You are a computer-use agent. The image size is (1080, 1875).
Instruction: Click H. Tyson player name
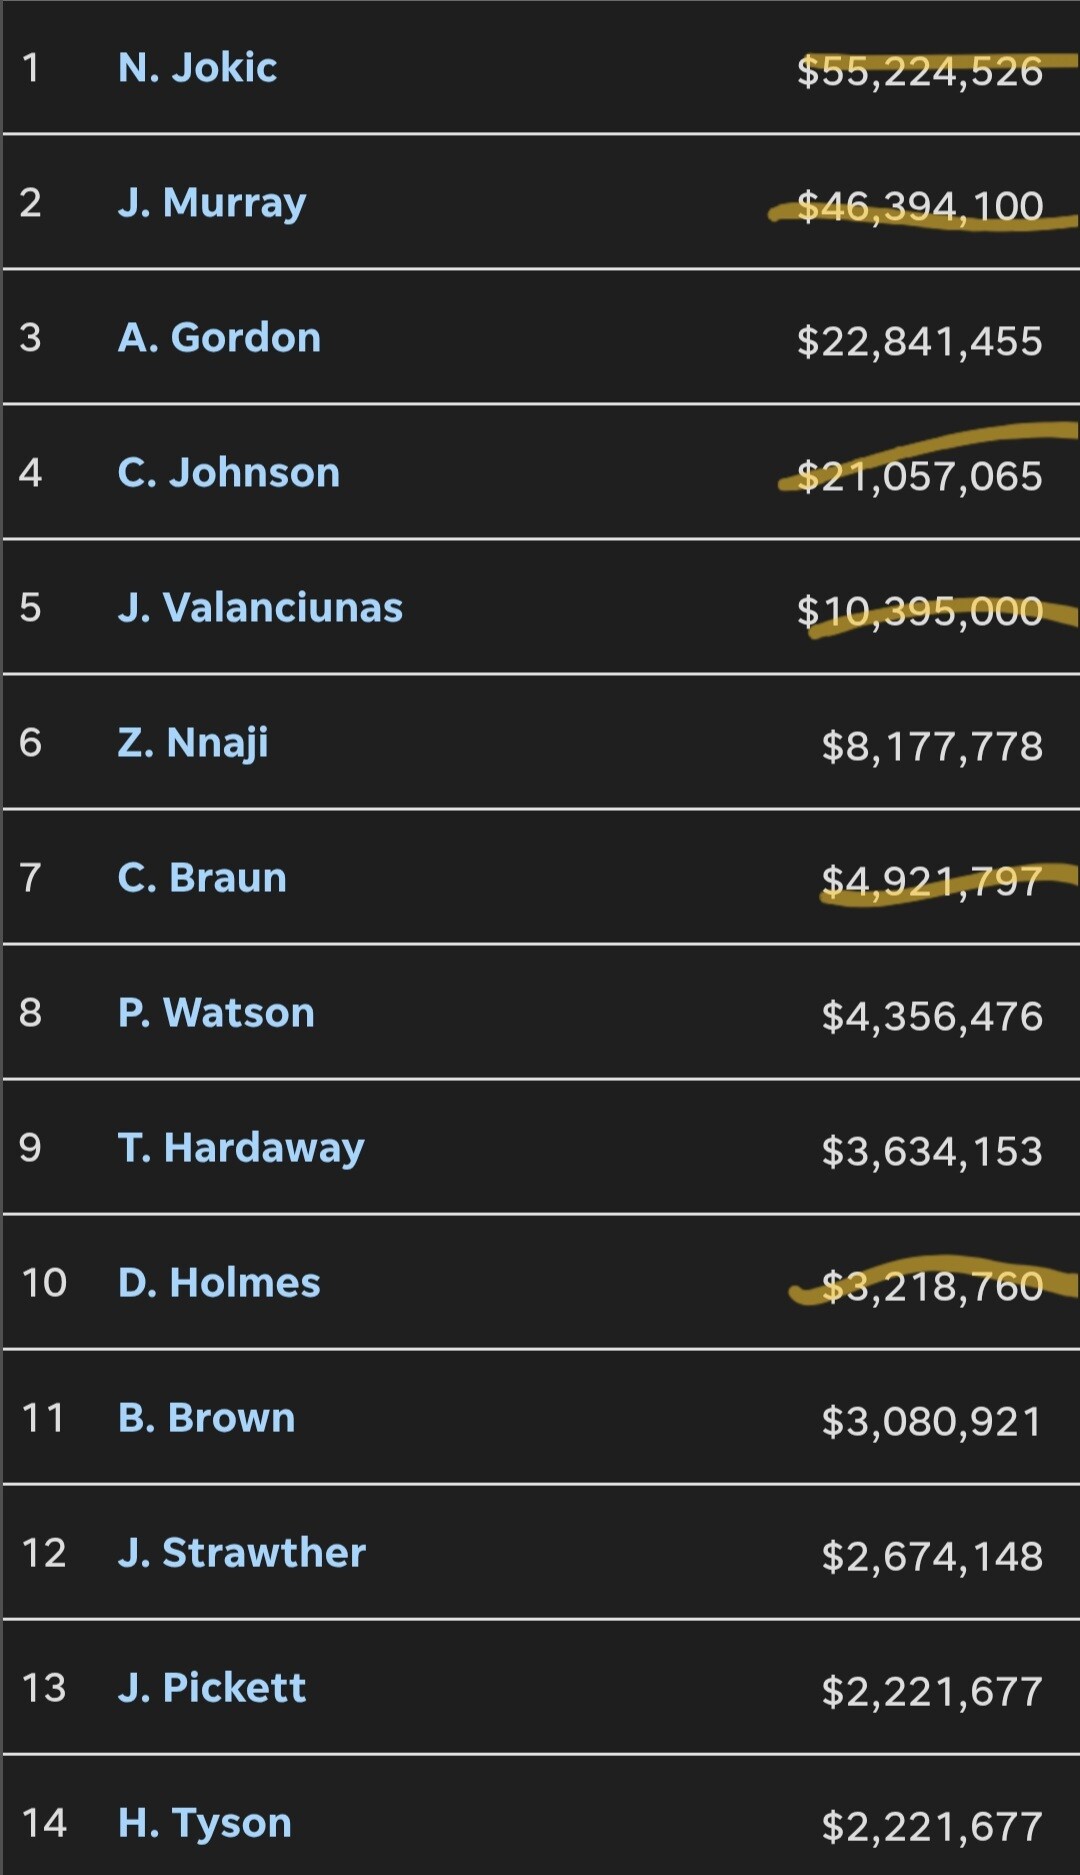[205, 1823]
